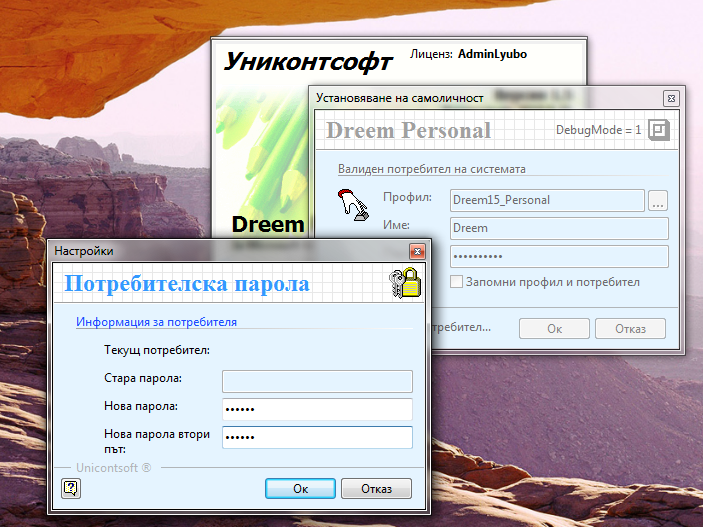Click Отказ in the identity login window
Viewport: 703px width, 527px height.
pyautogui.click(x=630, y=329)
